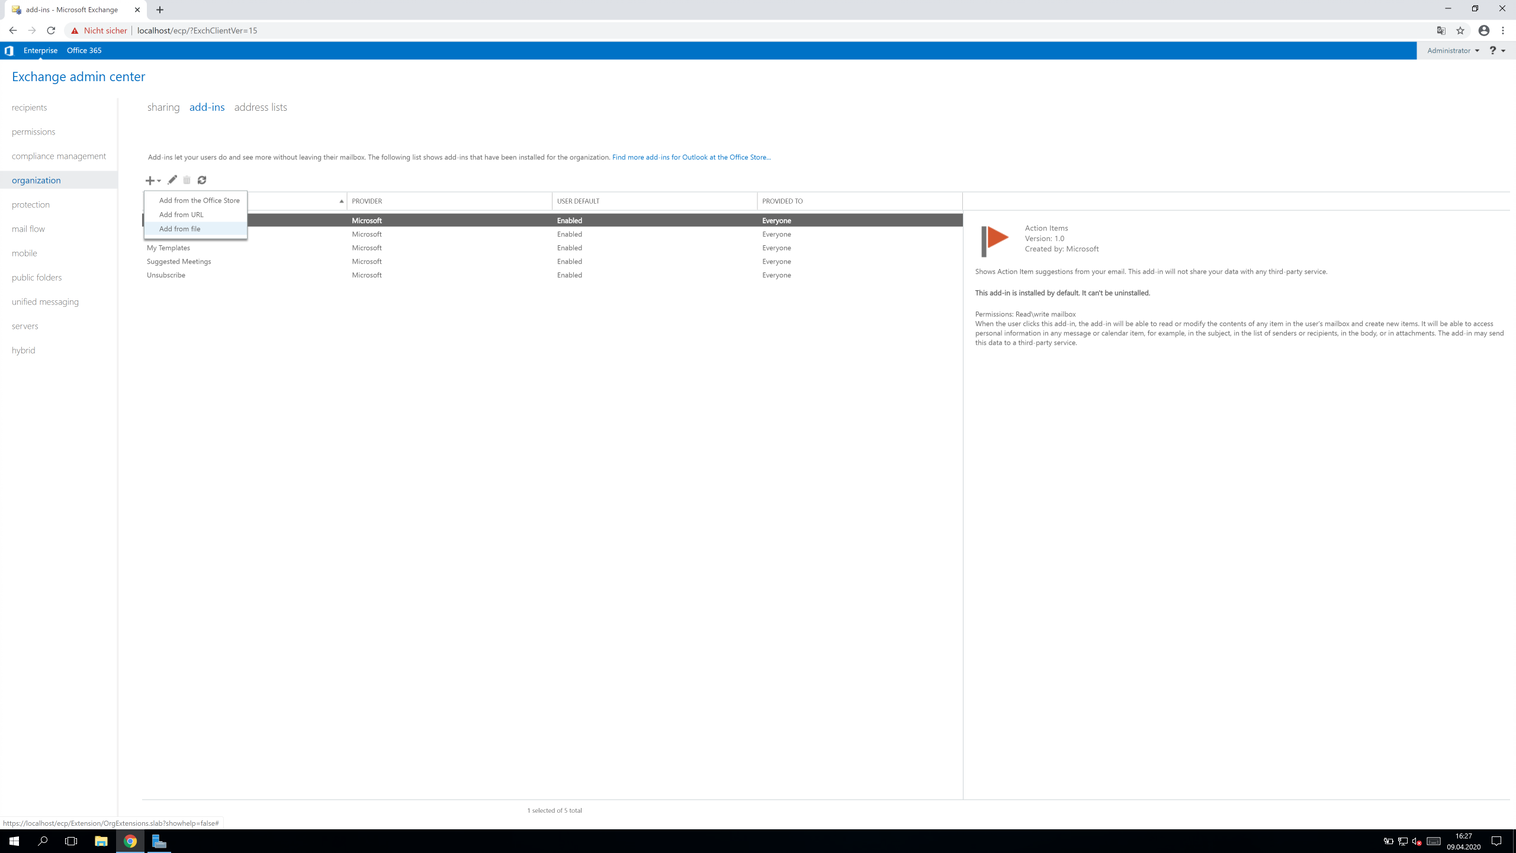Switch to the sharing tab
1516x853 pixels.
[x=163, y=107]
